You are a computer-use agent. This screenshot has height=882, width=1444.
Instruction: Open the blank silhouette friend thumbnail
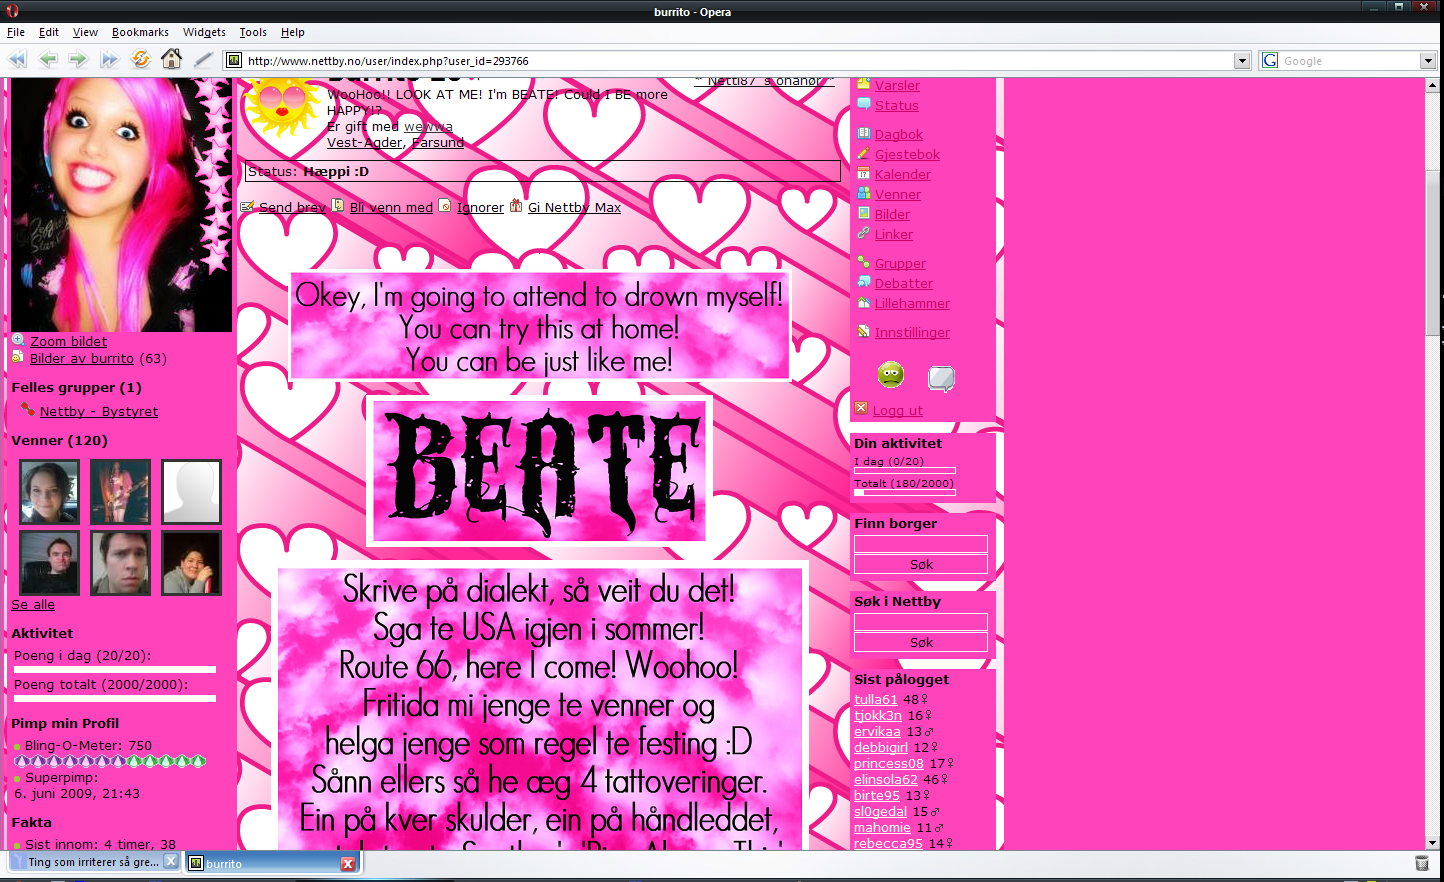pyautogui.click(x=191, y=492)
